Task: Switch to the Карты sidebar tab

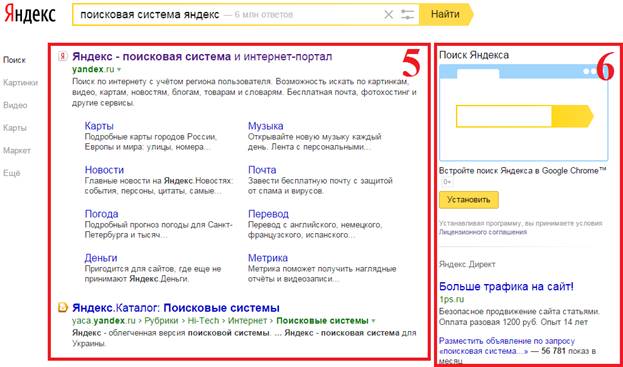Action: click(15, 128)
